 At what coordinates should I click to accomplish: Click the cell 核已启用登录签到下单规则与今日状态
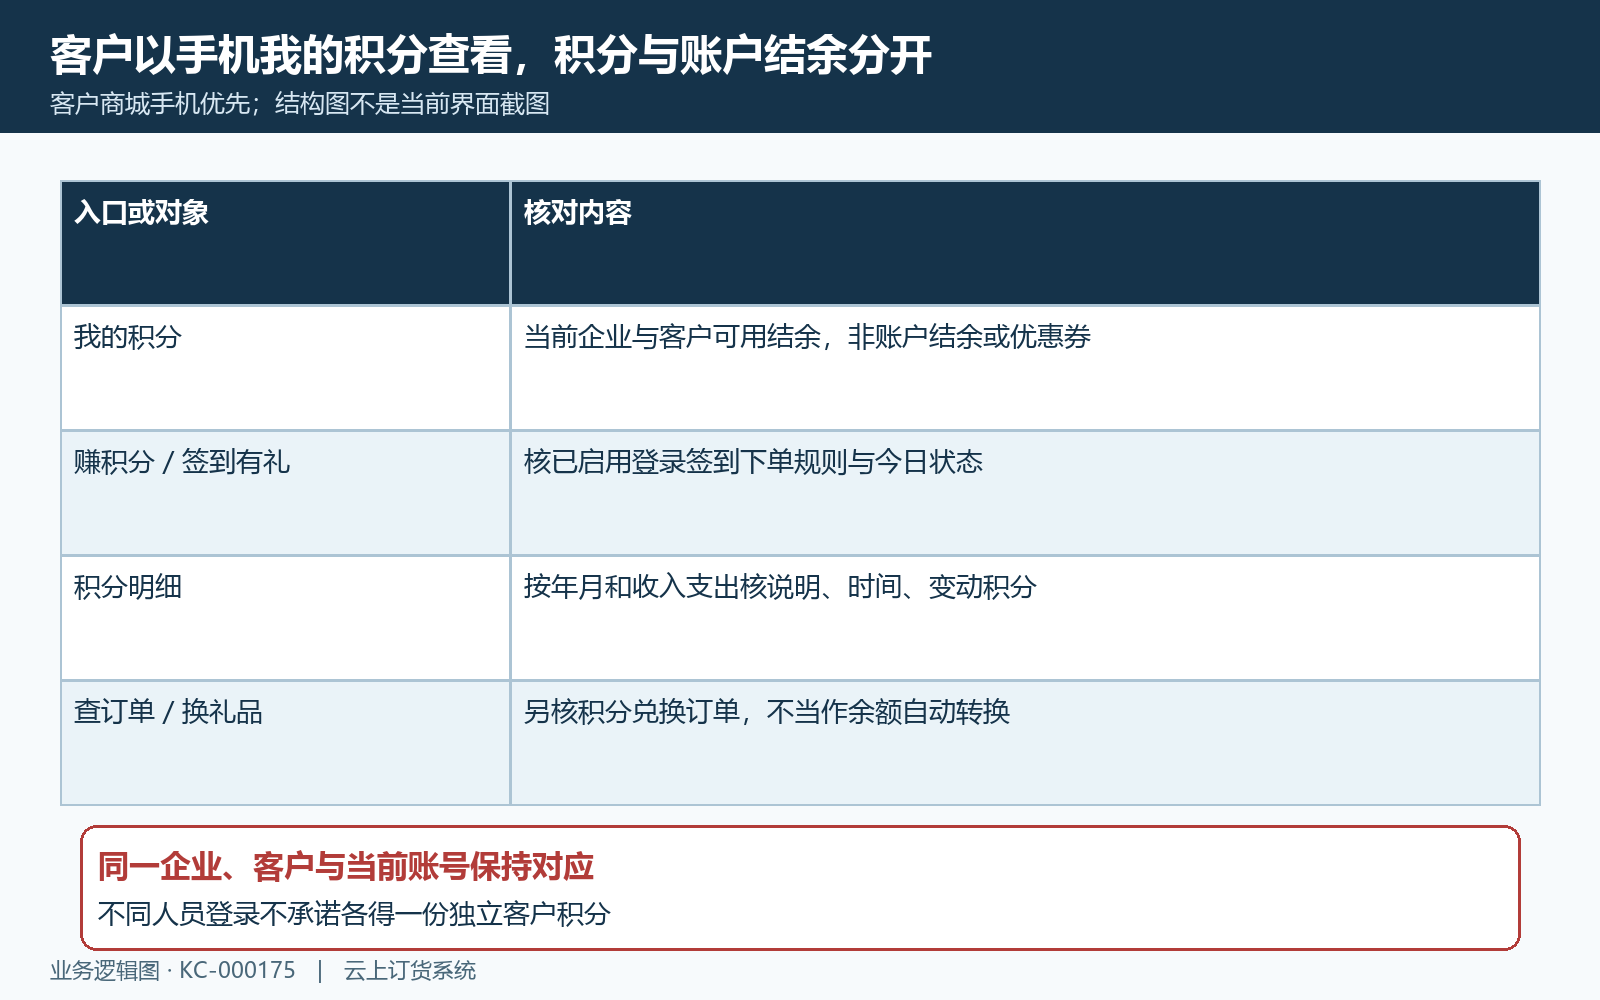pyautogui.click(x=1025, y=493)
